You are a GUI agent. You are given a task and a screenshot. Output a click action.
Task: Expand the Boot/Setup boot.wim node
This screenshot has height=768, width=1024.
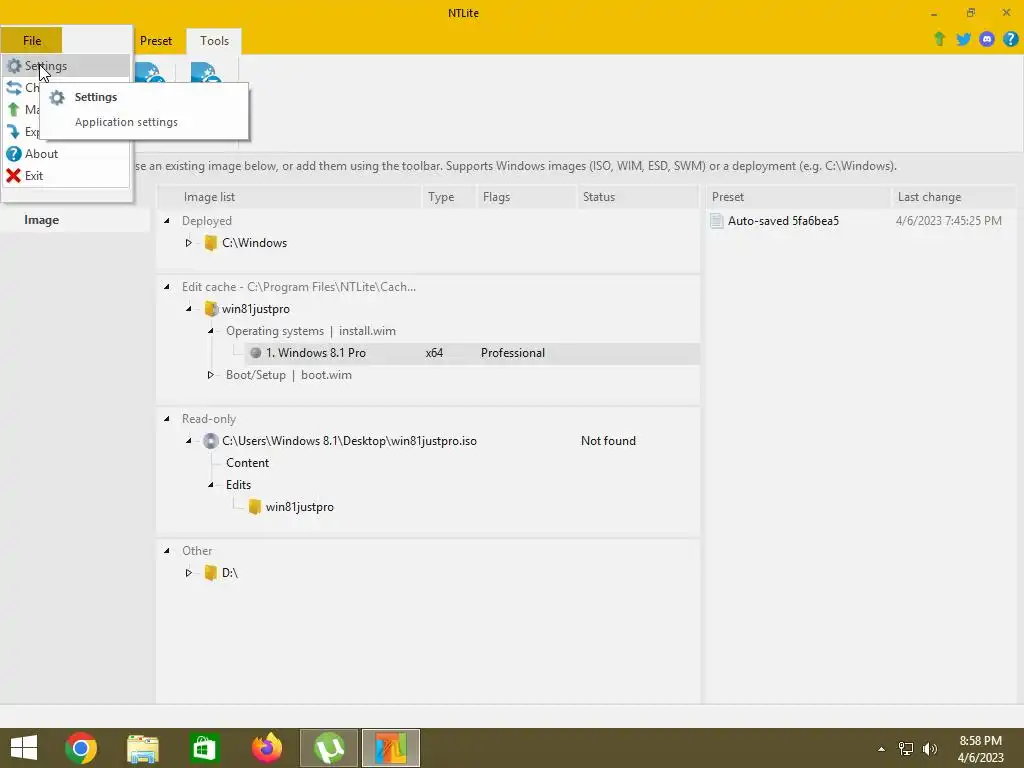[211, 375]
